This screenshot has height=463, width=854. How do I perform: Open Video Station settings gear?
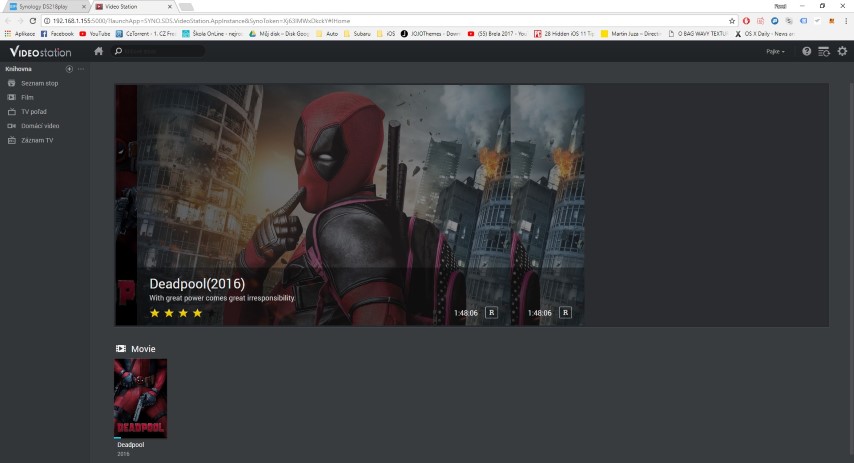(x=842, y=51)
